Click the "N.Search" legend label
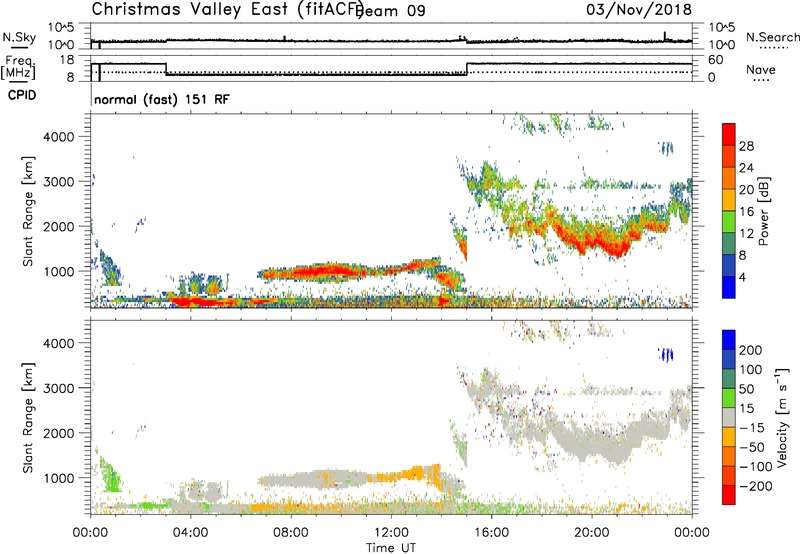 773,37
